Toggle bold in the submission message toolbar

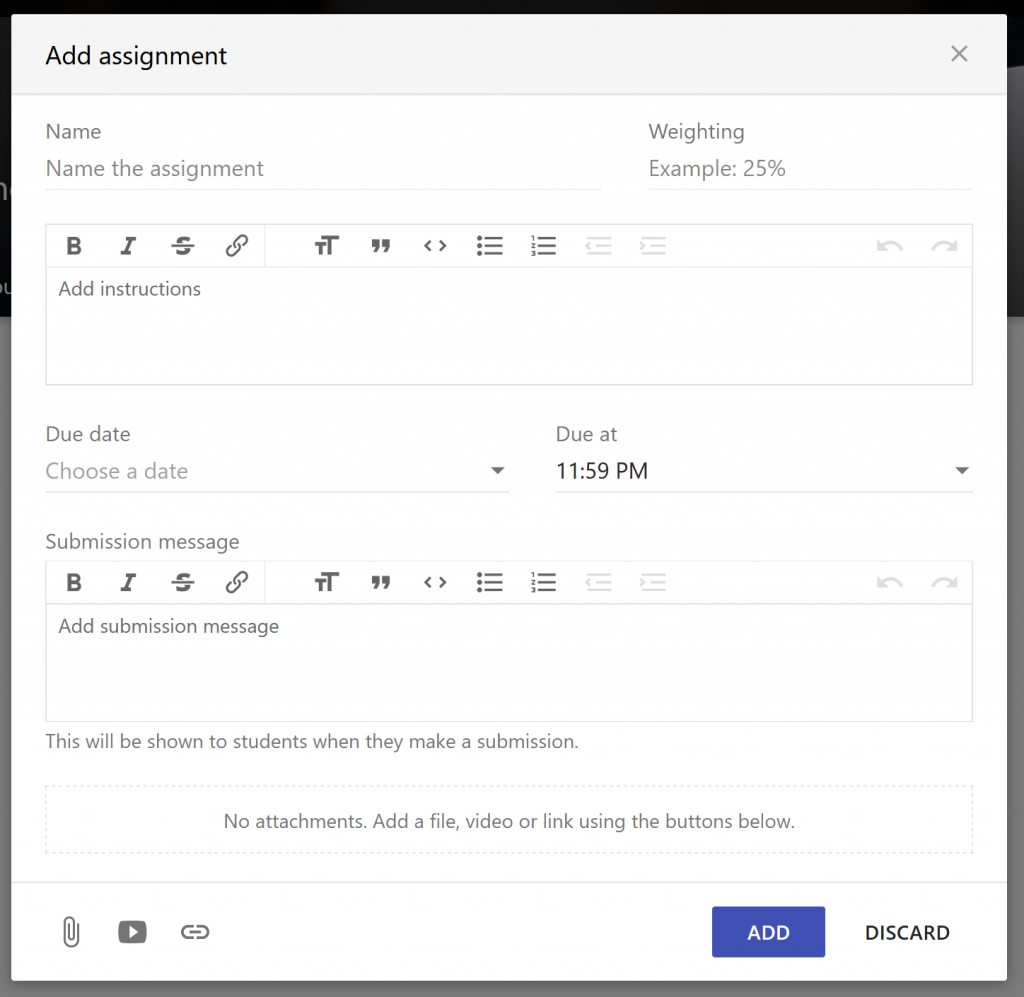[x=74, y=582]
